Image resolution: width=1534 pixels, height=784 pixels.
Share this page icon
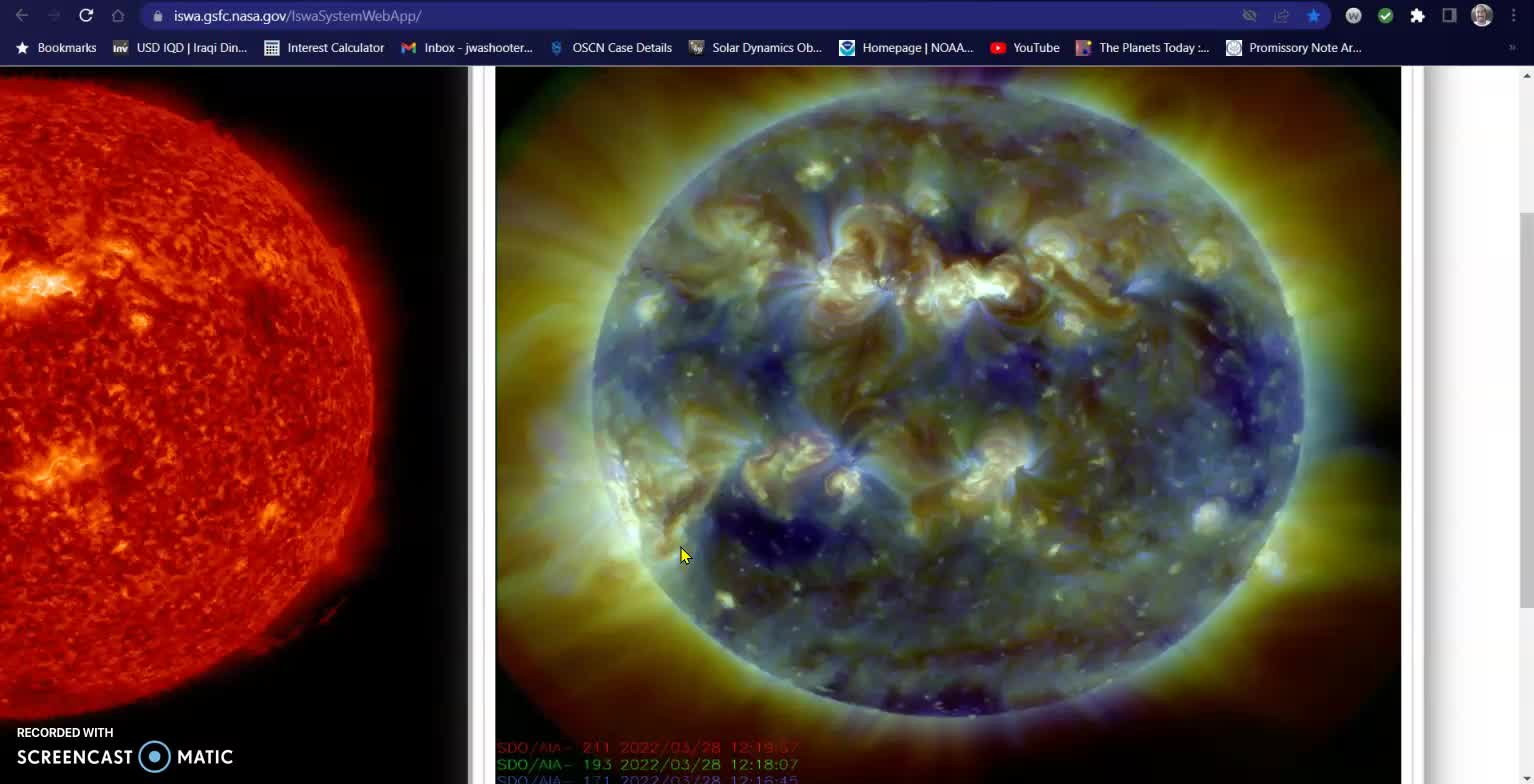tap(1281, 16)
